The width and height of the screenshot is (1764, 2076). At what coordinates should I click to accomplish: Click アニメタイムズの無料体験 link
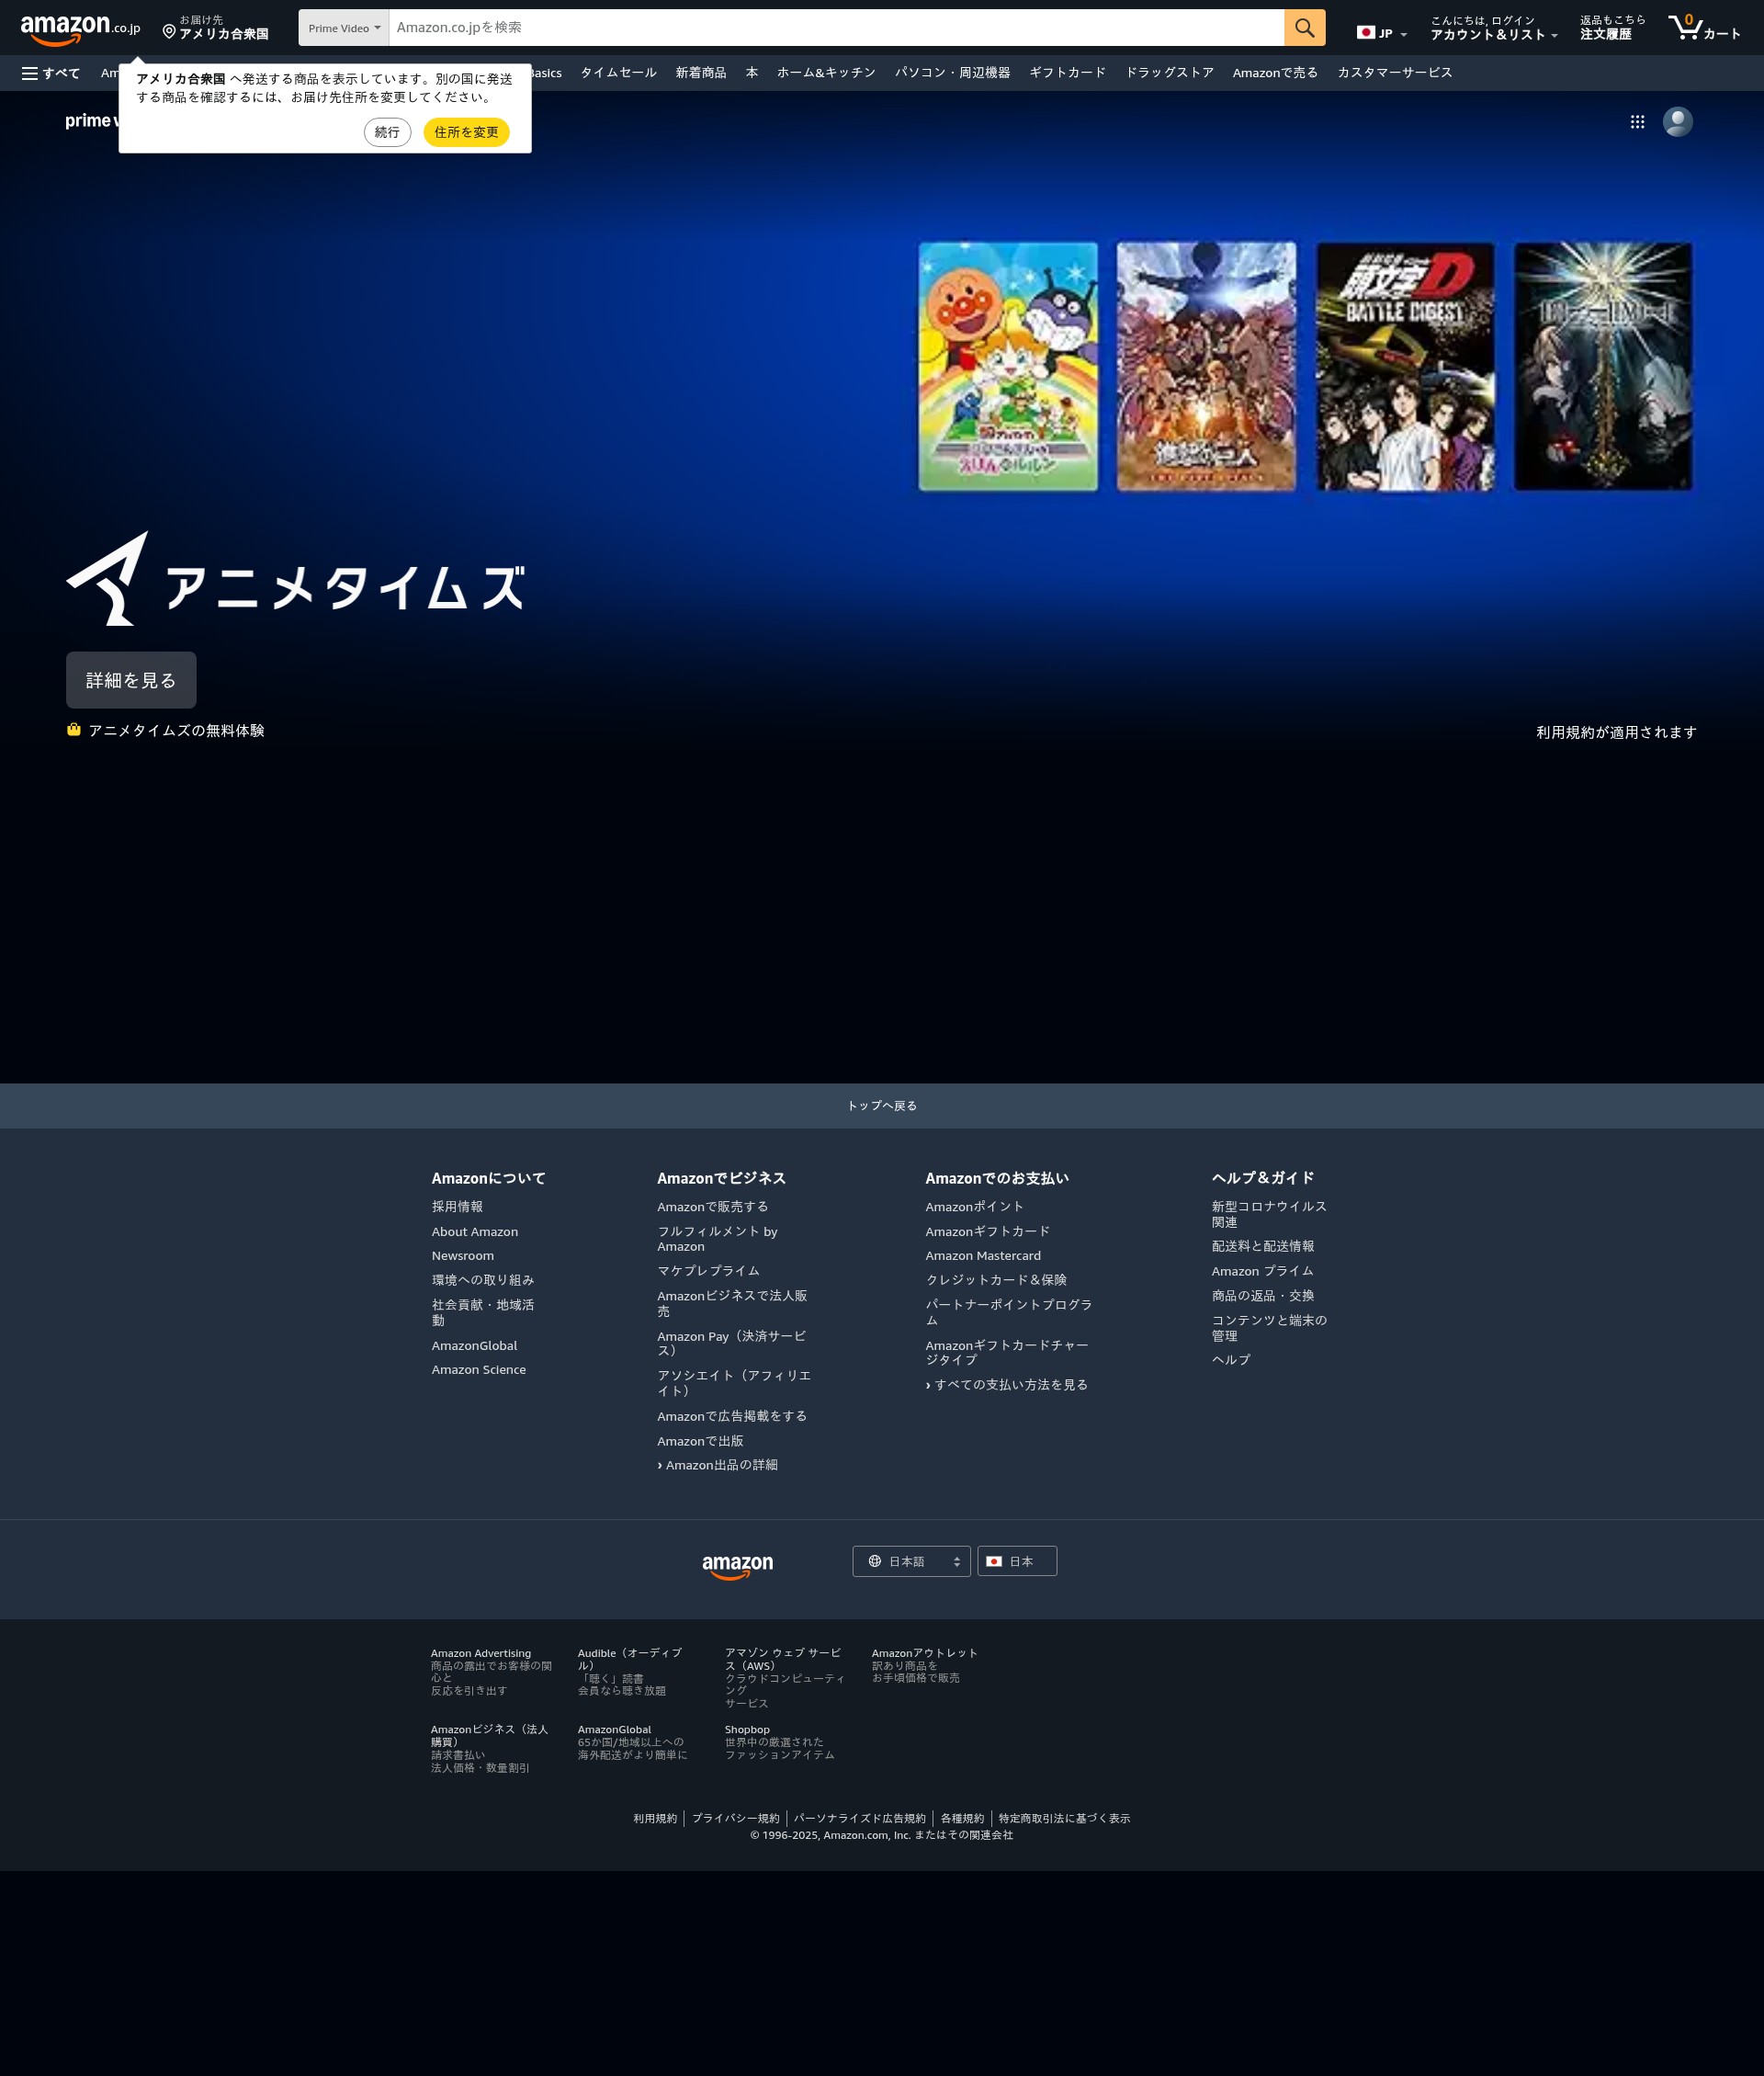[x=176, y=731]
